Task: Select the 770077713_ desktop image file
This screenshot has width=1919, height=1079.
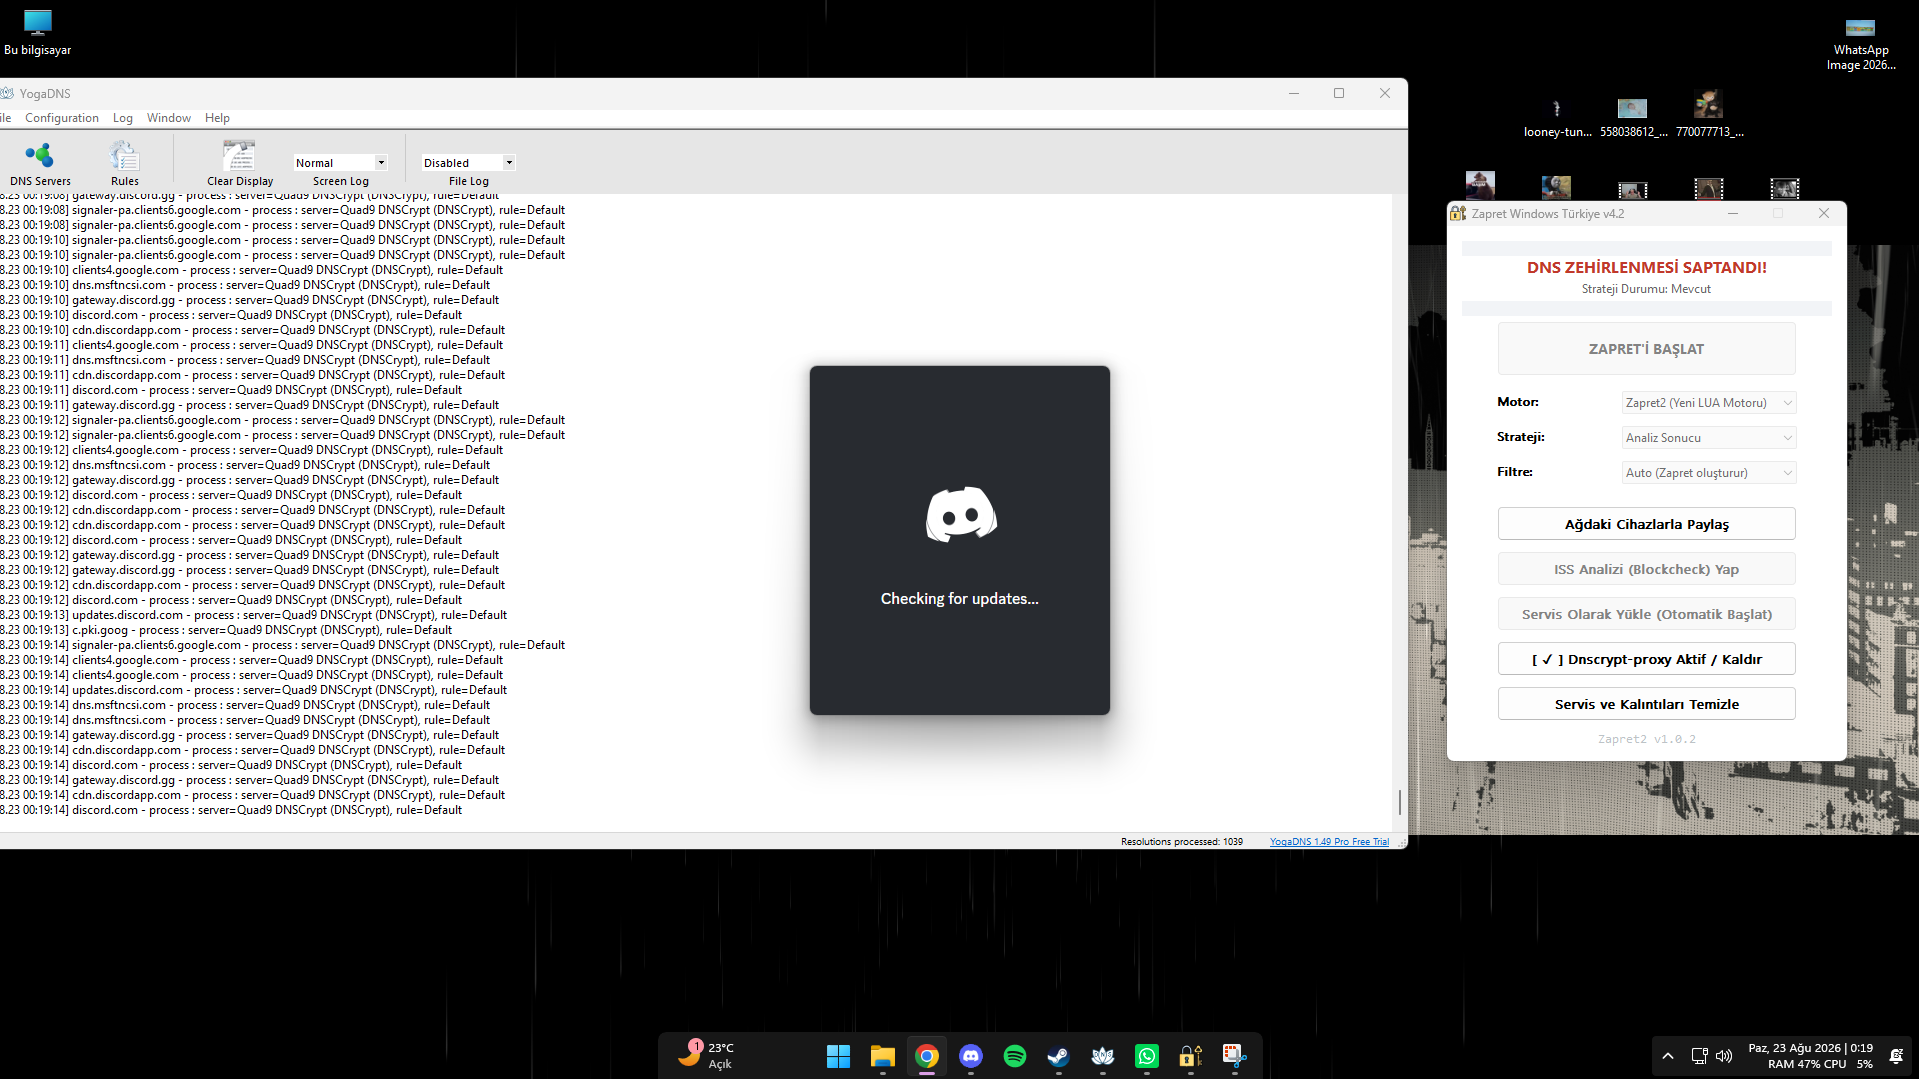Action: click(x=1709, y=116)
